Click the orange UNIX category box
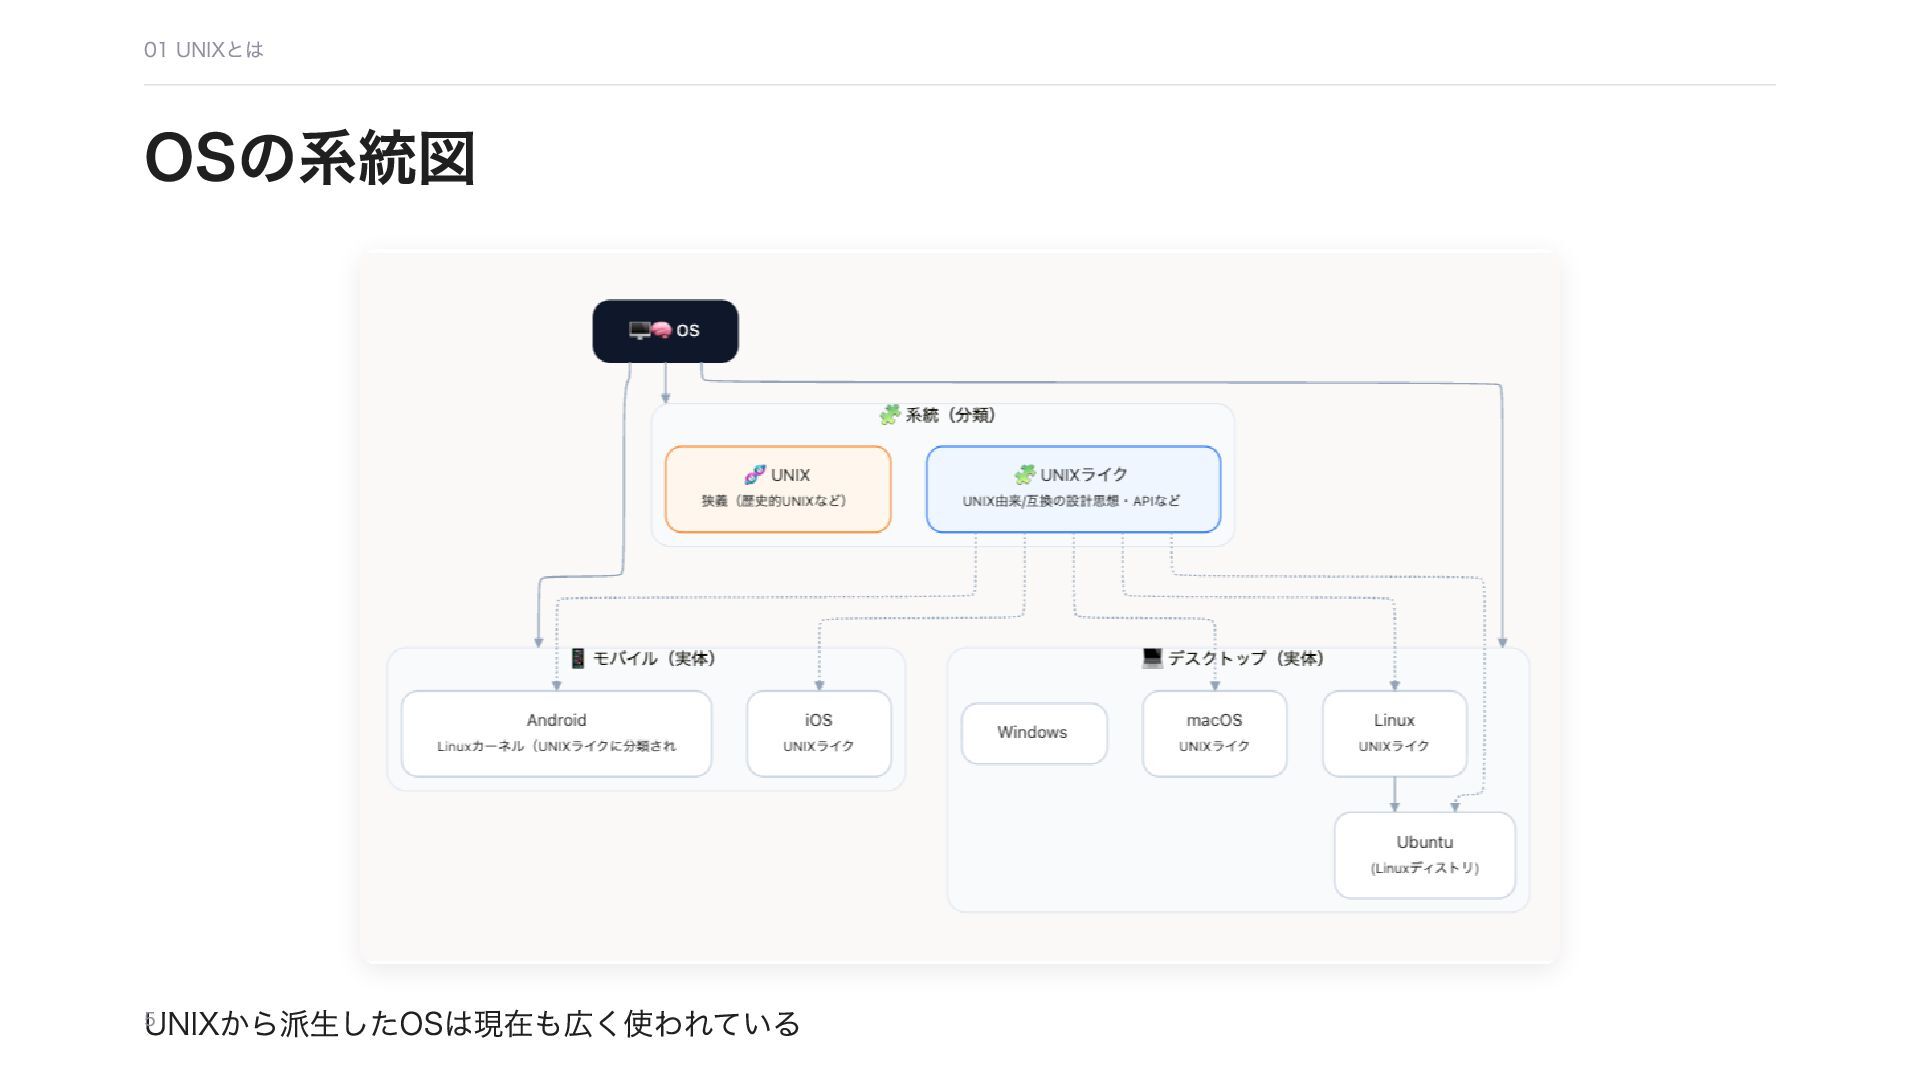 point(778,488)
